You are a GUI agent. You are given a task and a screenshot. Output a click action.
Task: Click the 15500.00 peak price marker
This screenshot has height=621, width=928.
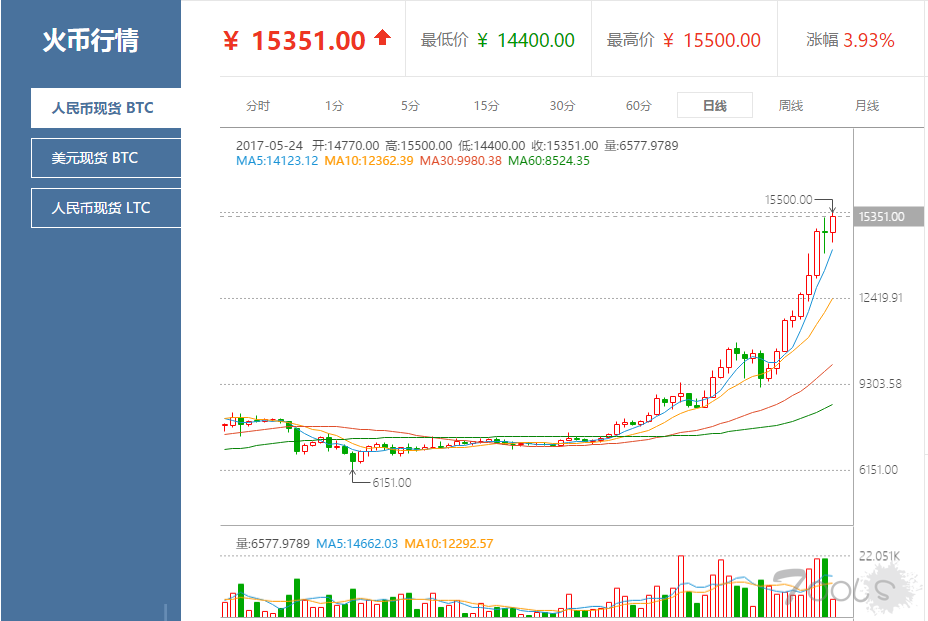pos(789,199)
